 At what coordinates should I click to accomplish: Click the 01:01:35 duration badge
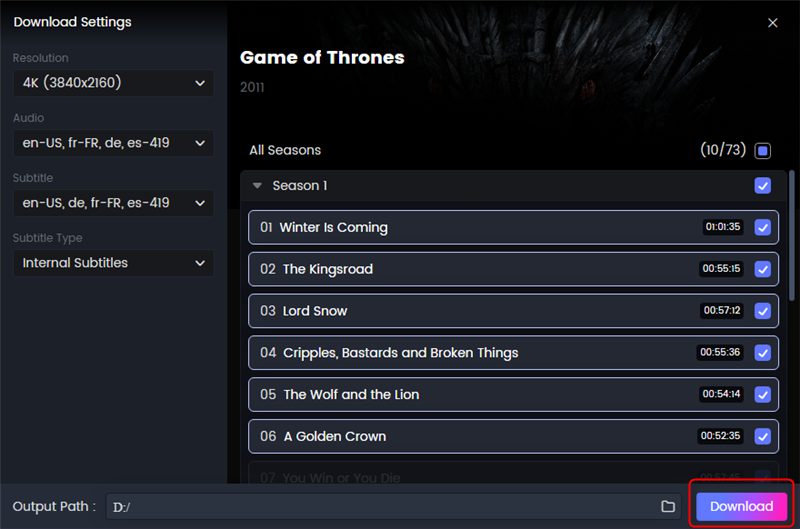(722, 226)
